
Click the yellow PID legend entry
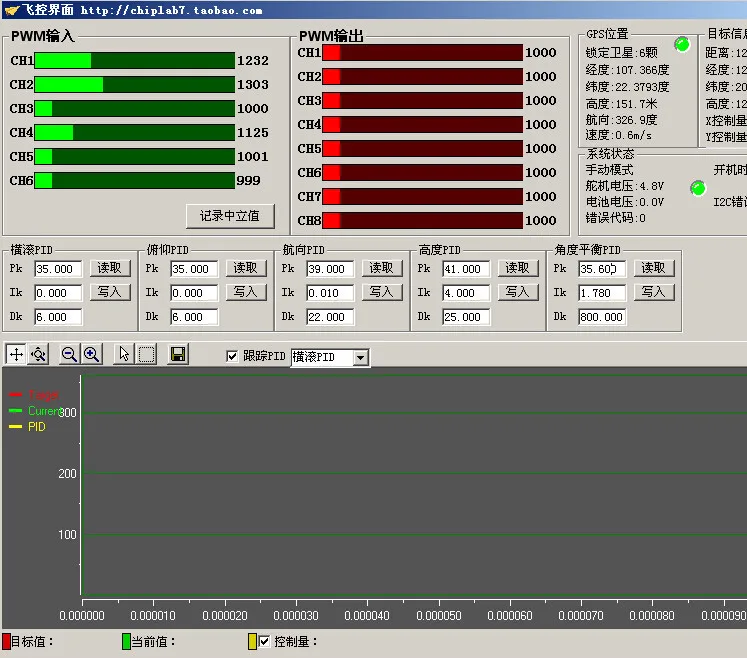pyautogui.click(x=27, y=426)
